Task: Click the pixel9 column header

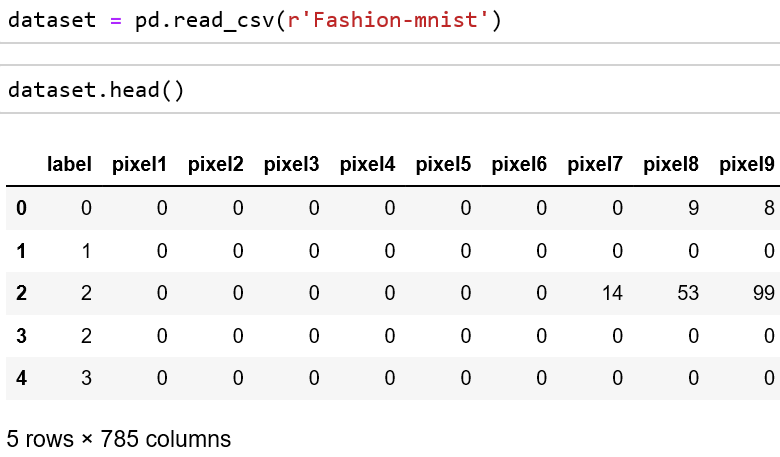Action: [x=747, y=164]
